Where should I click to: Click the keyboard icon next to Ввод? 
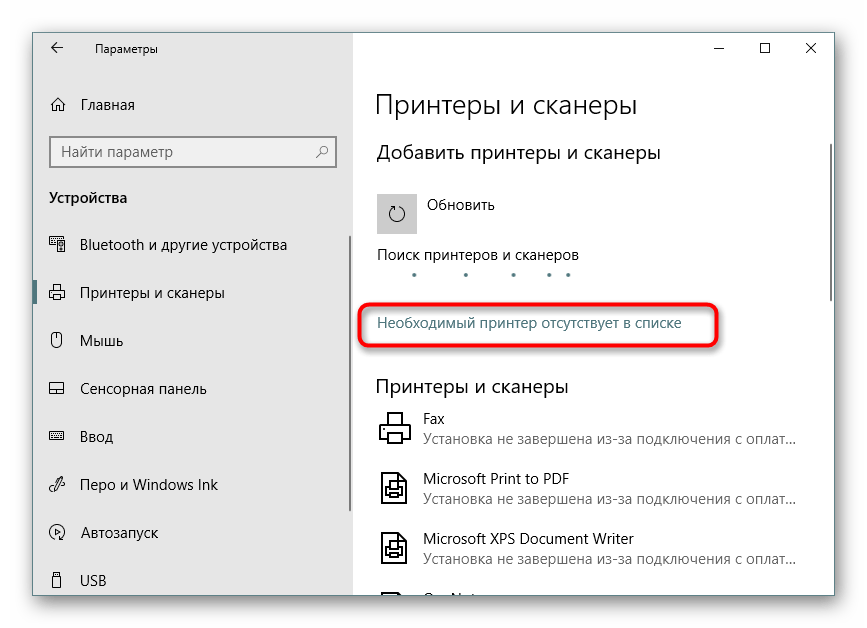coord(55,437)
